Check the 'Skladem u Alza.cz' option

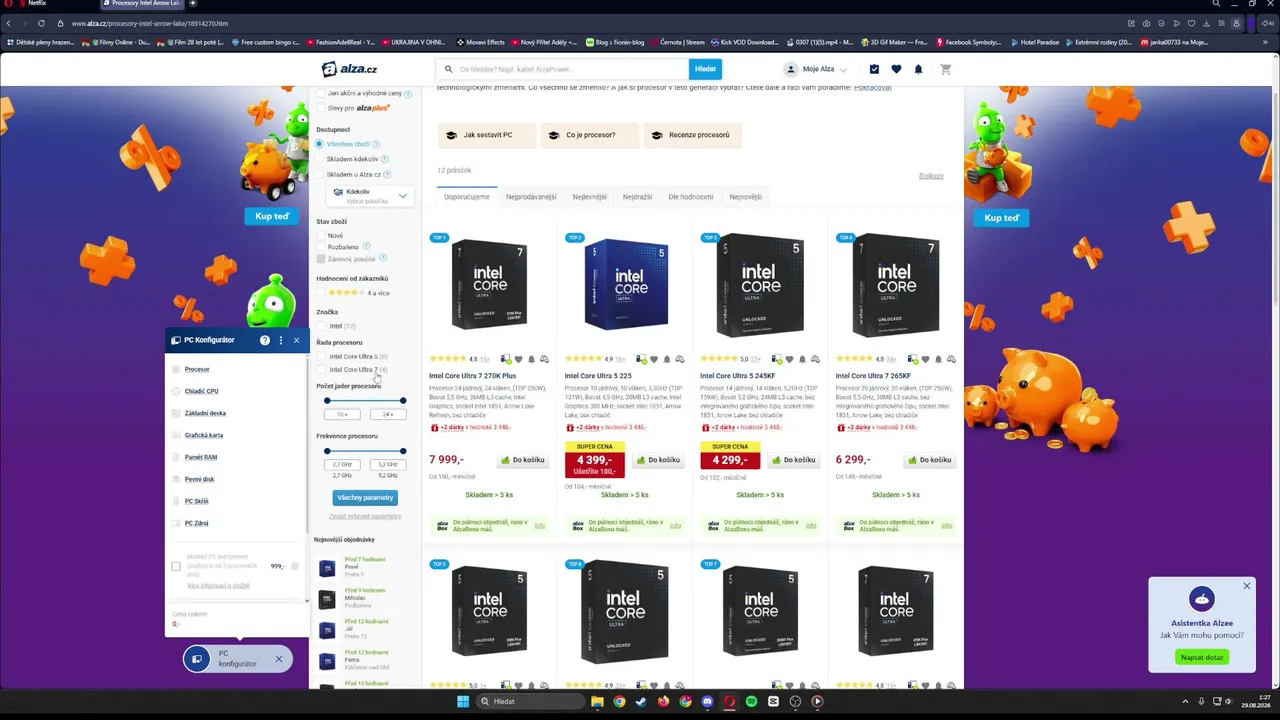[x=320, y=174]
